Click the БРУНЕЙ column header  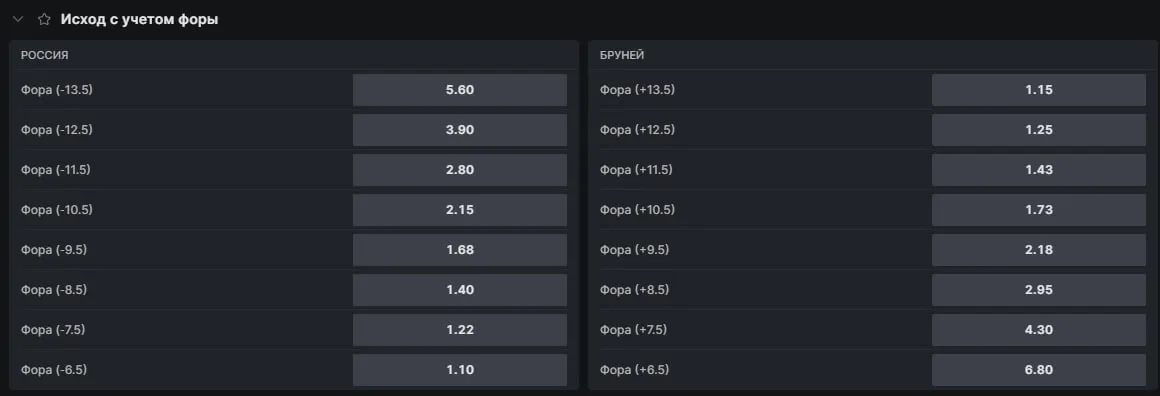(621, 56)
